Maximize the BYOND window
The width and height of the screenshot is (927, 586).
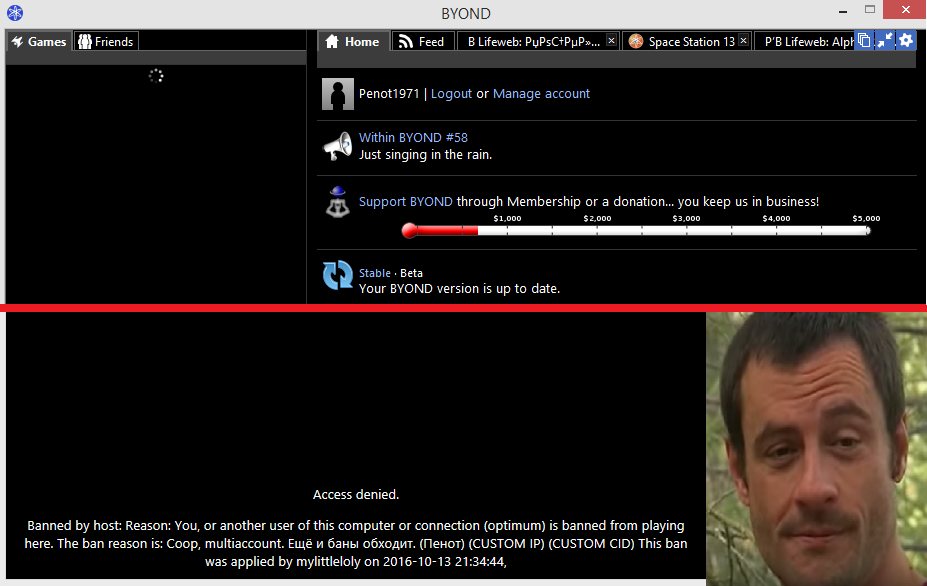[870, 9]
